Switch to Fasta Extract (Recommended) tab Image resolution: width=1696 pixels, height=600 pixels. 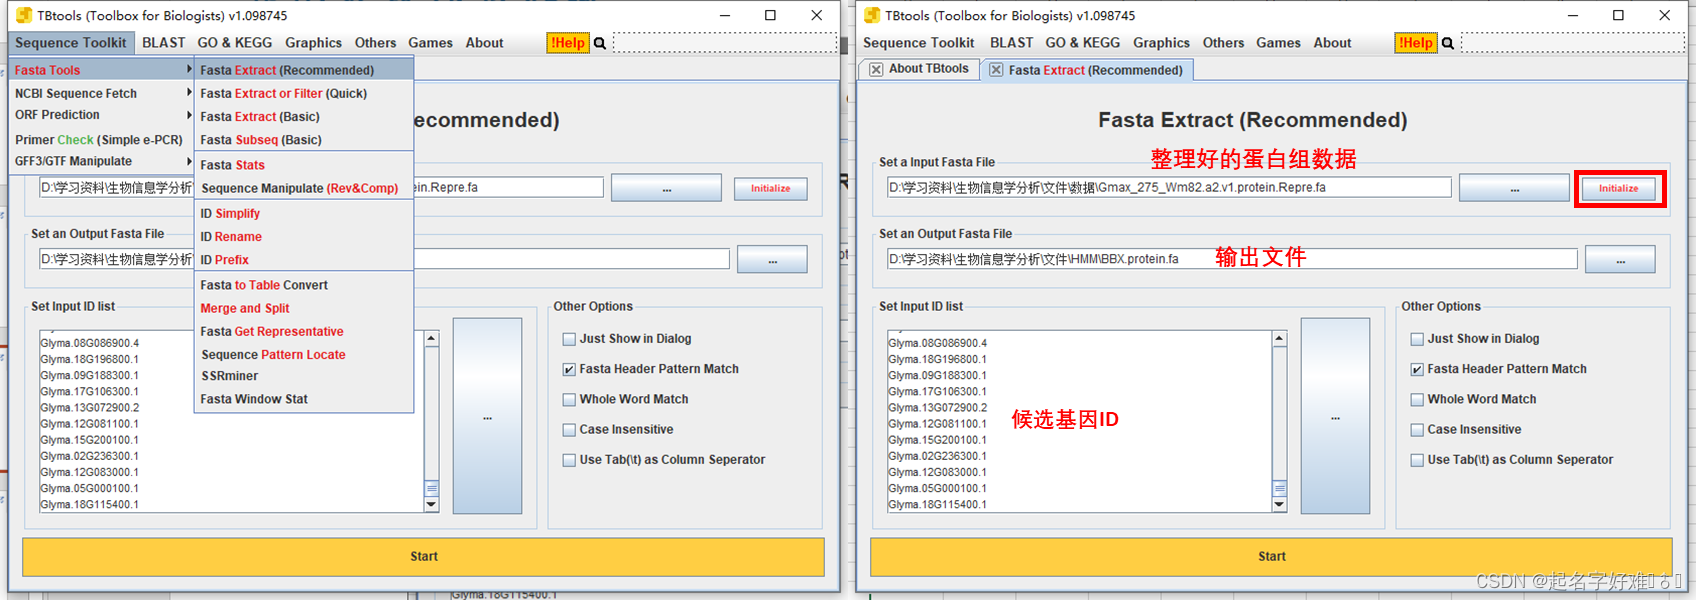pos(1087,70)
